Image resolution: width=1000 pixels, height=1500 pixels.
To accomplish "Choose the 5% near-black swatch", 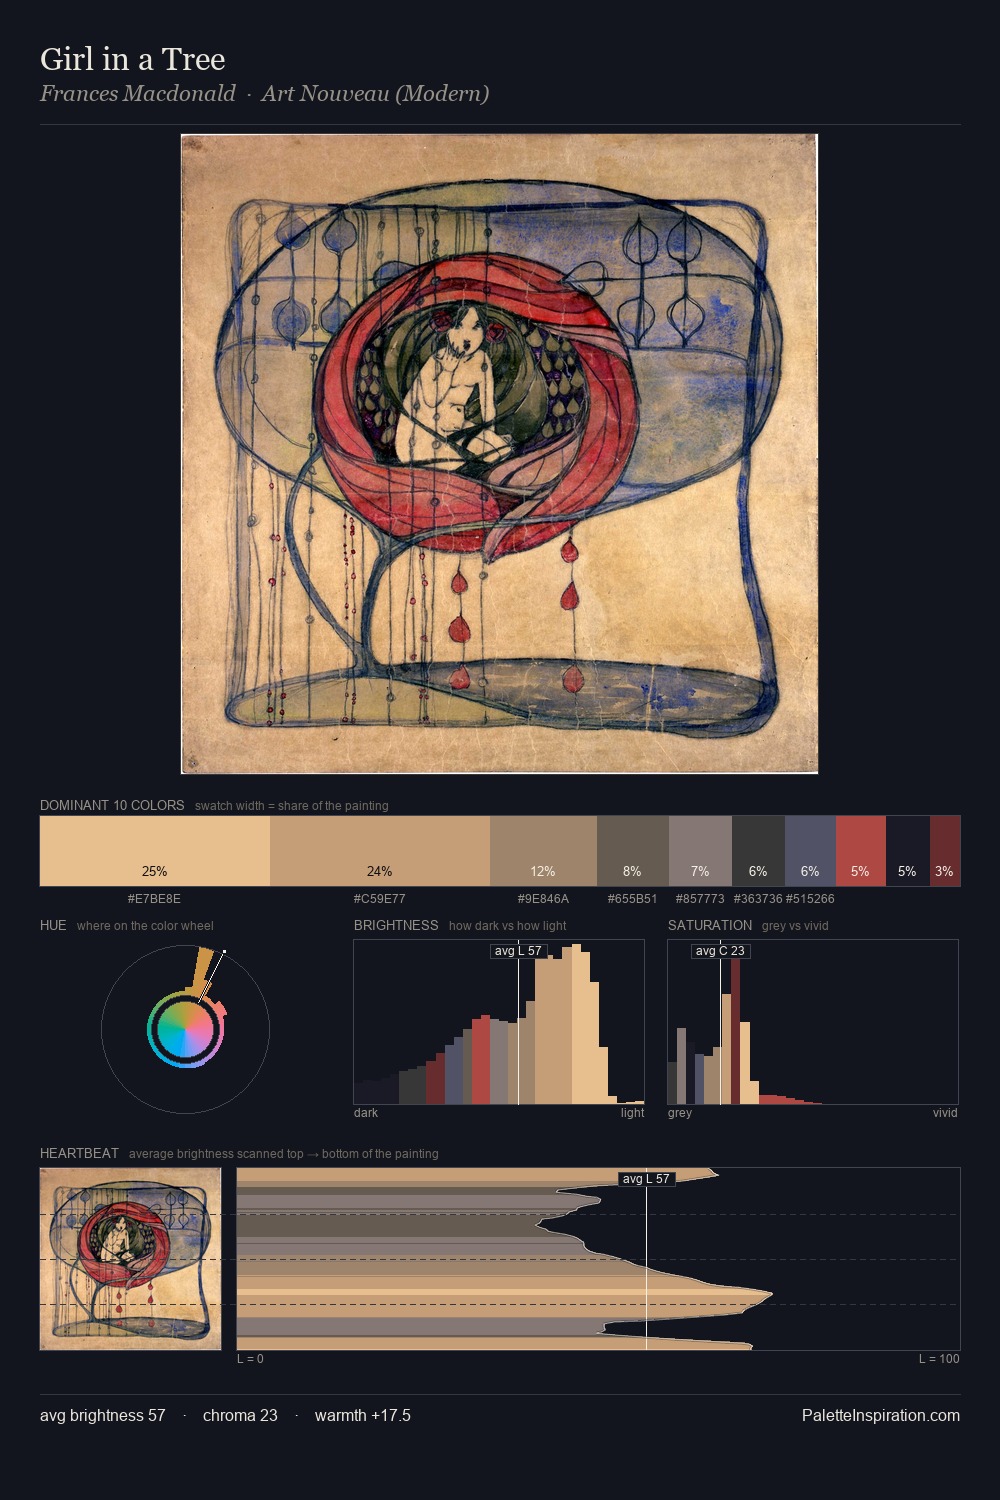I will [908, 851].
